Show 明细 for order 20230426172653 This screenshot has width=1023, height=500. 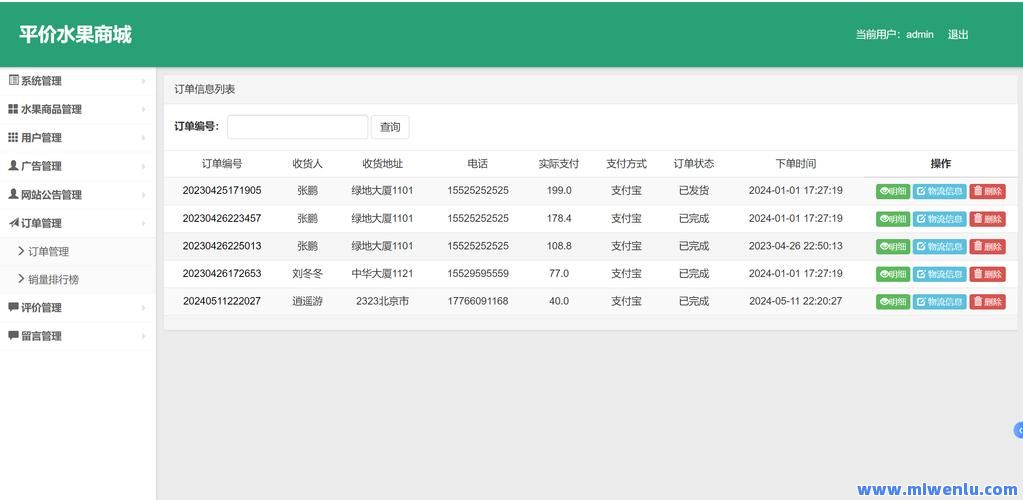pyautogui.click(x=893, y=274)
